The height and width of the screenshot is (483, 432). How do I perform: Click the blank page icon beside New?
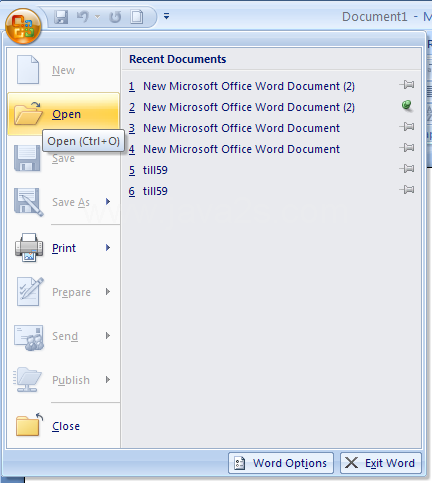28,70
